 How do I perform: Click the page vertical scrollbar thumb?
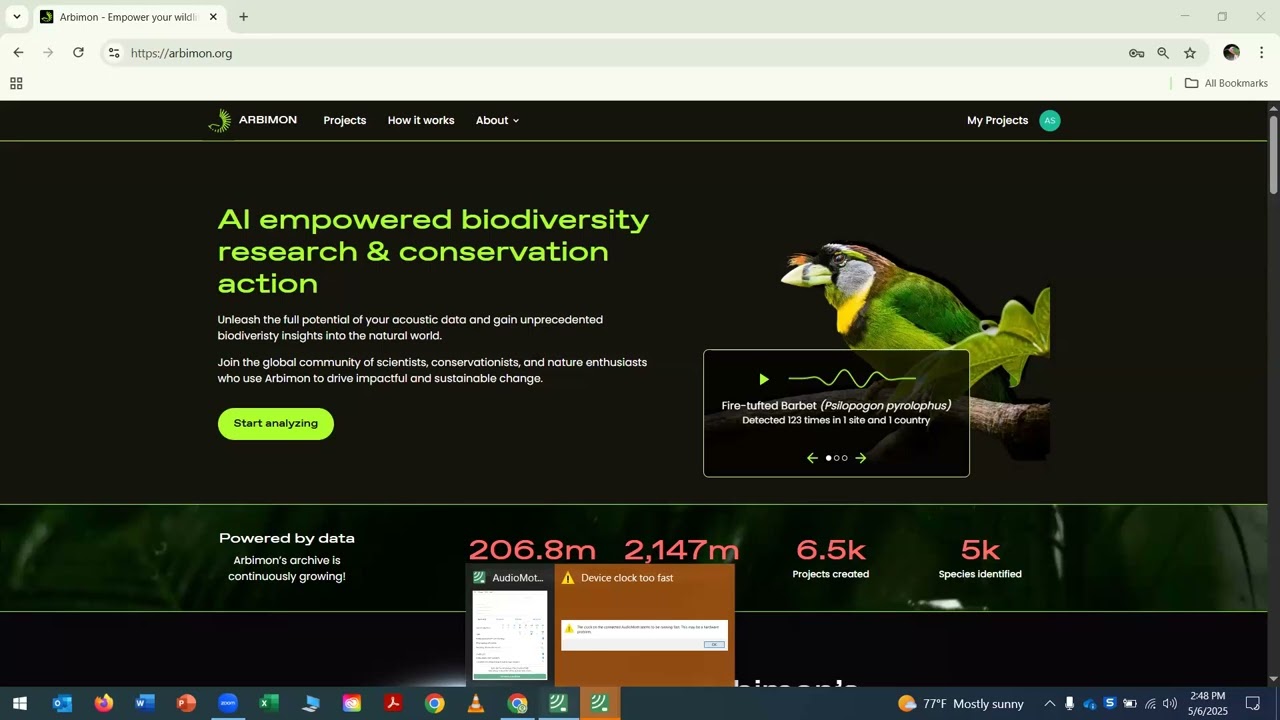1273,153
